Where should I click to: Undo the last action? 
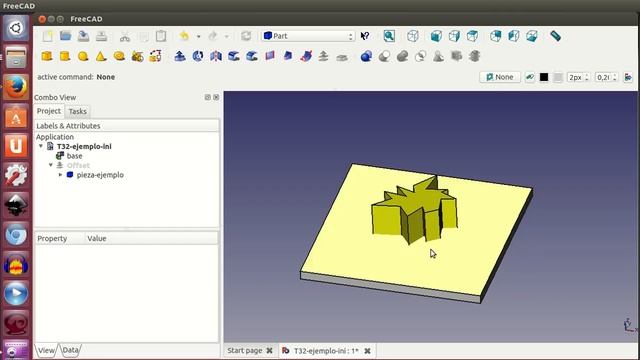click(x=184, y=36)
